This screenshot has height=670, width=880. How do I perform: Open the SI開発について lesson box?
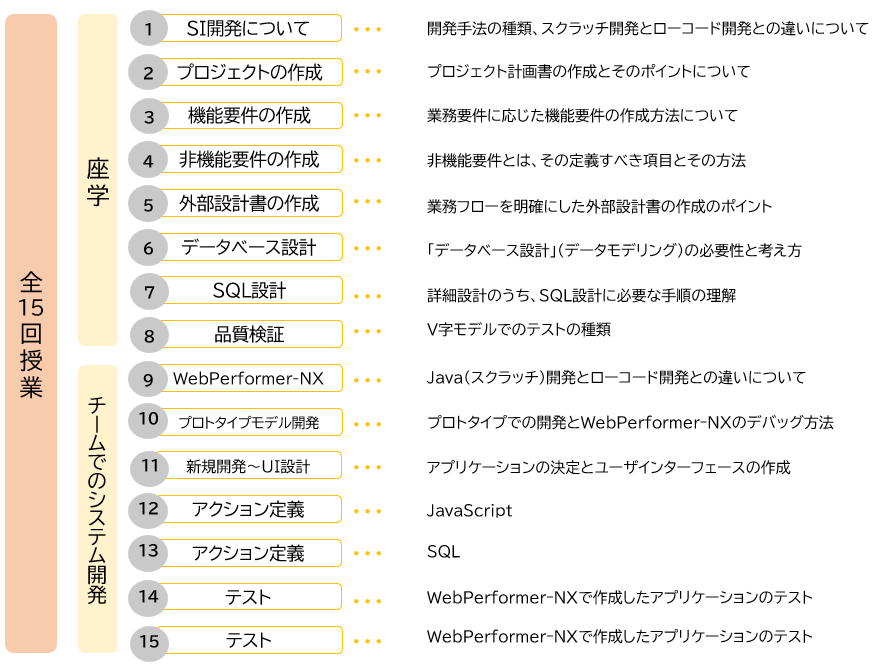click(x=249, y=28)
